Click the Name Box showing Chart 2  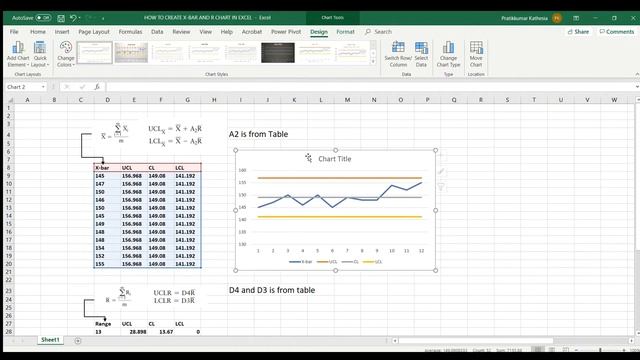(x=23, y=87)
